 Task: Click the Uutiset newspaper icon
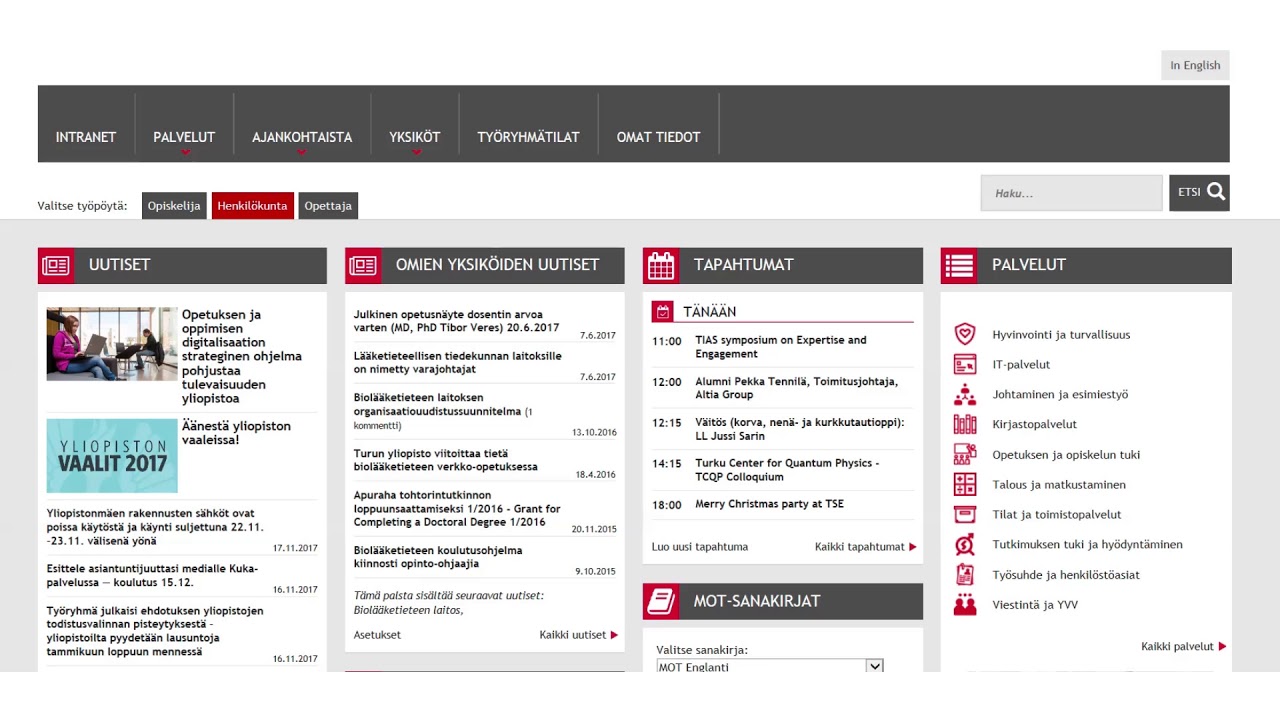[x=56, y=265]
